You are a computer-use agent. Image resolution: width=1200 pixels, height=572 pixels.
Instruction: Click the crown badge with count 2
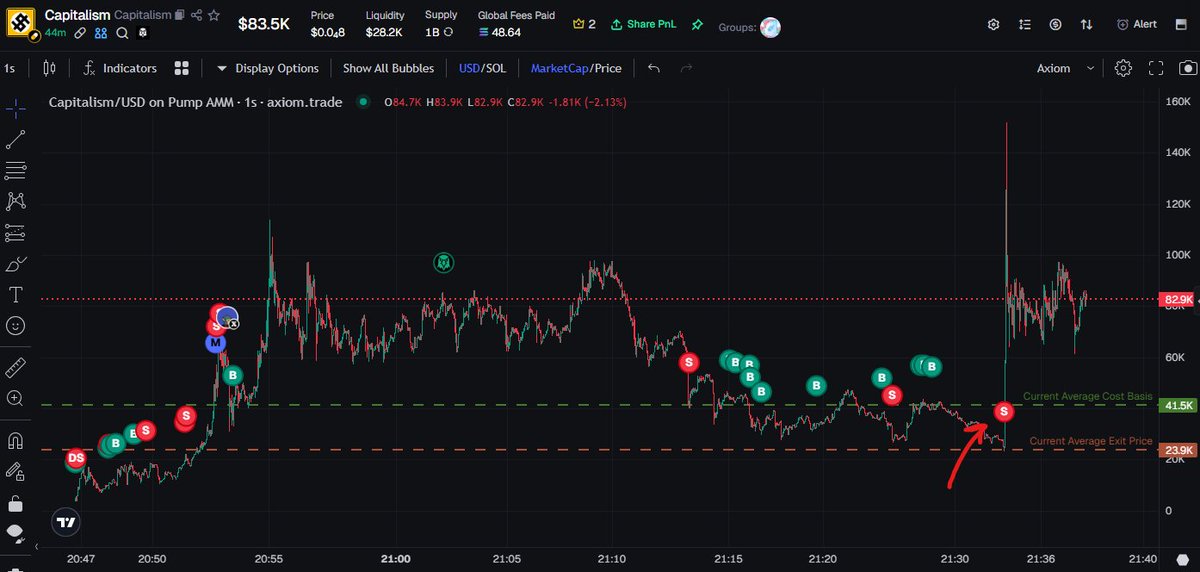(x=584, y=24)
